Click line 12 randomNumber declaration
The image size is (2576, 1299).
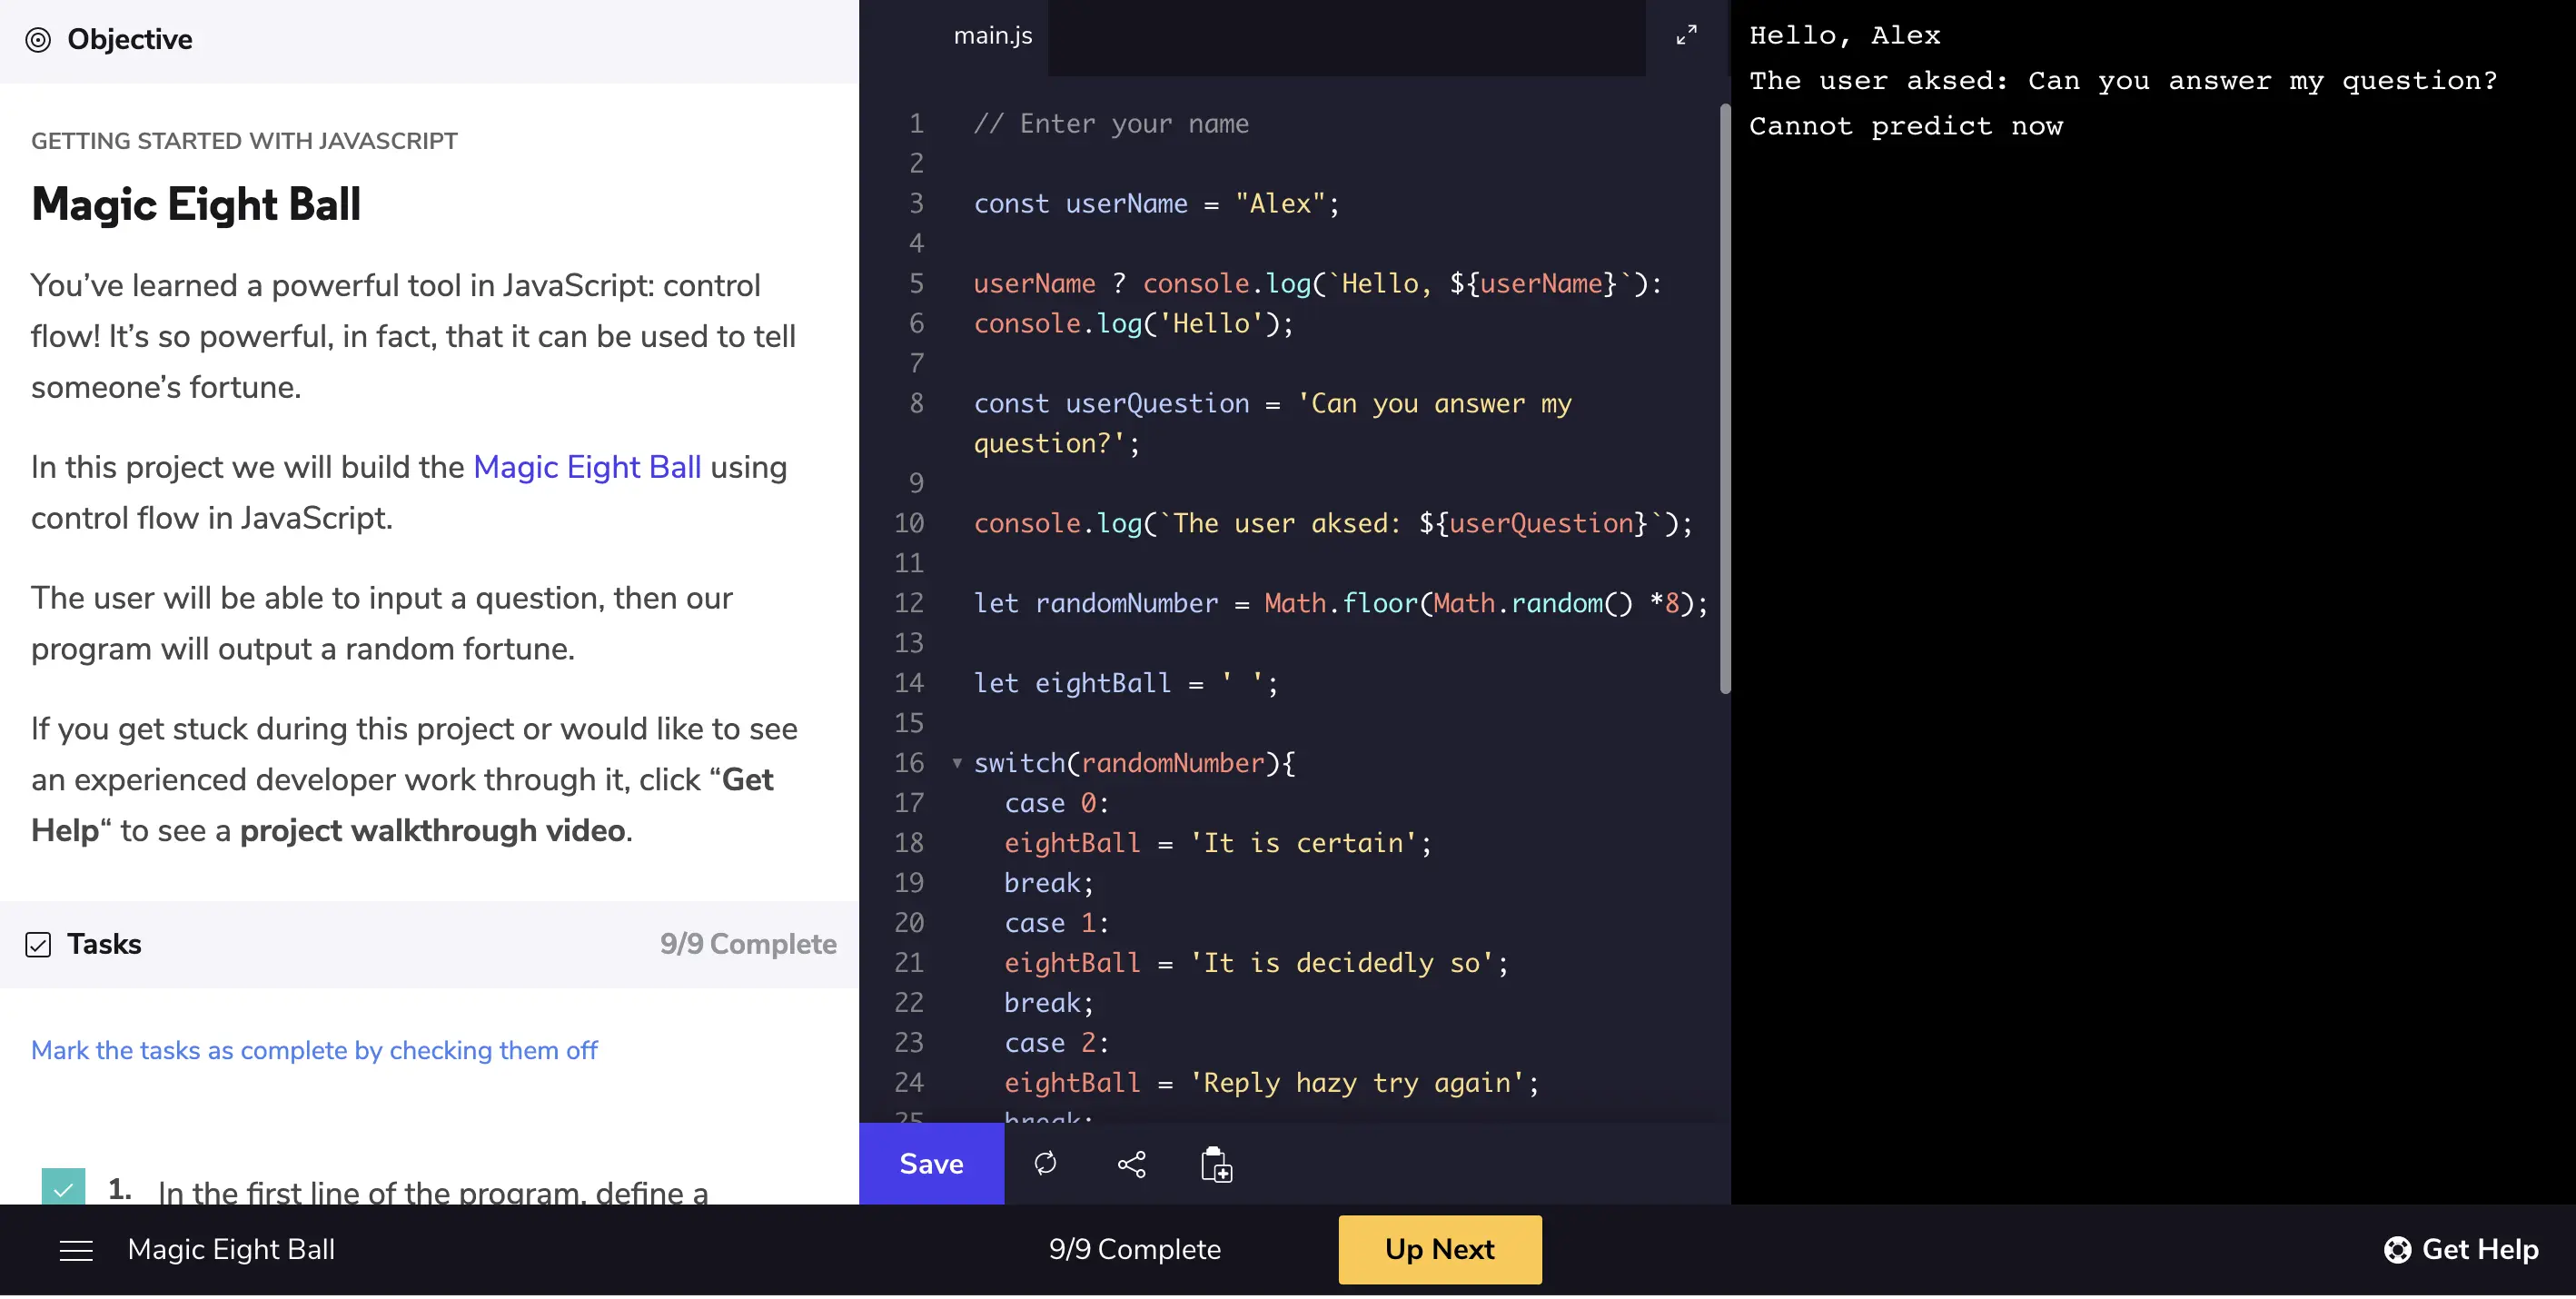(1341, 603)
